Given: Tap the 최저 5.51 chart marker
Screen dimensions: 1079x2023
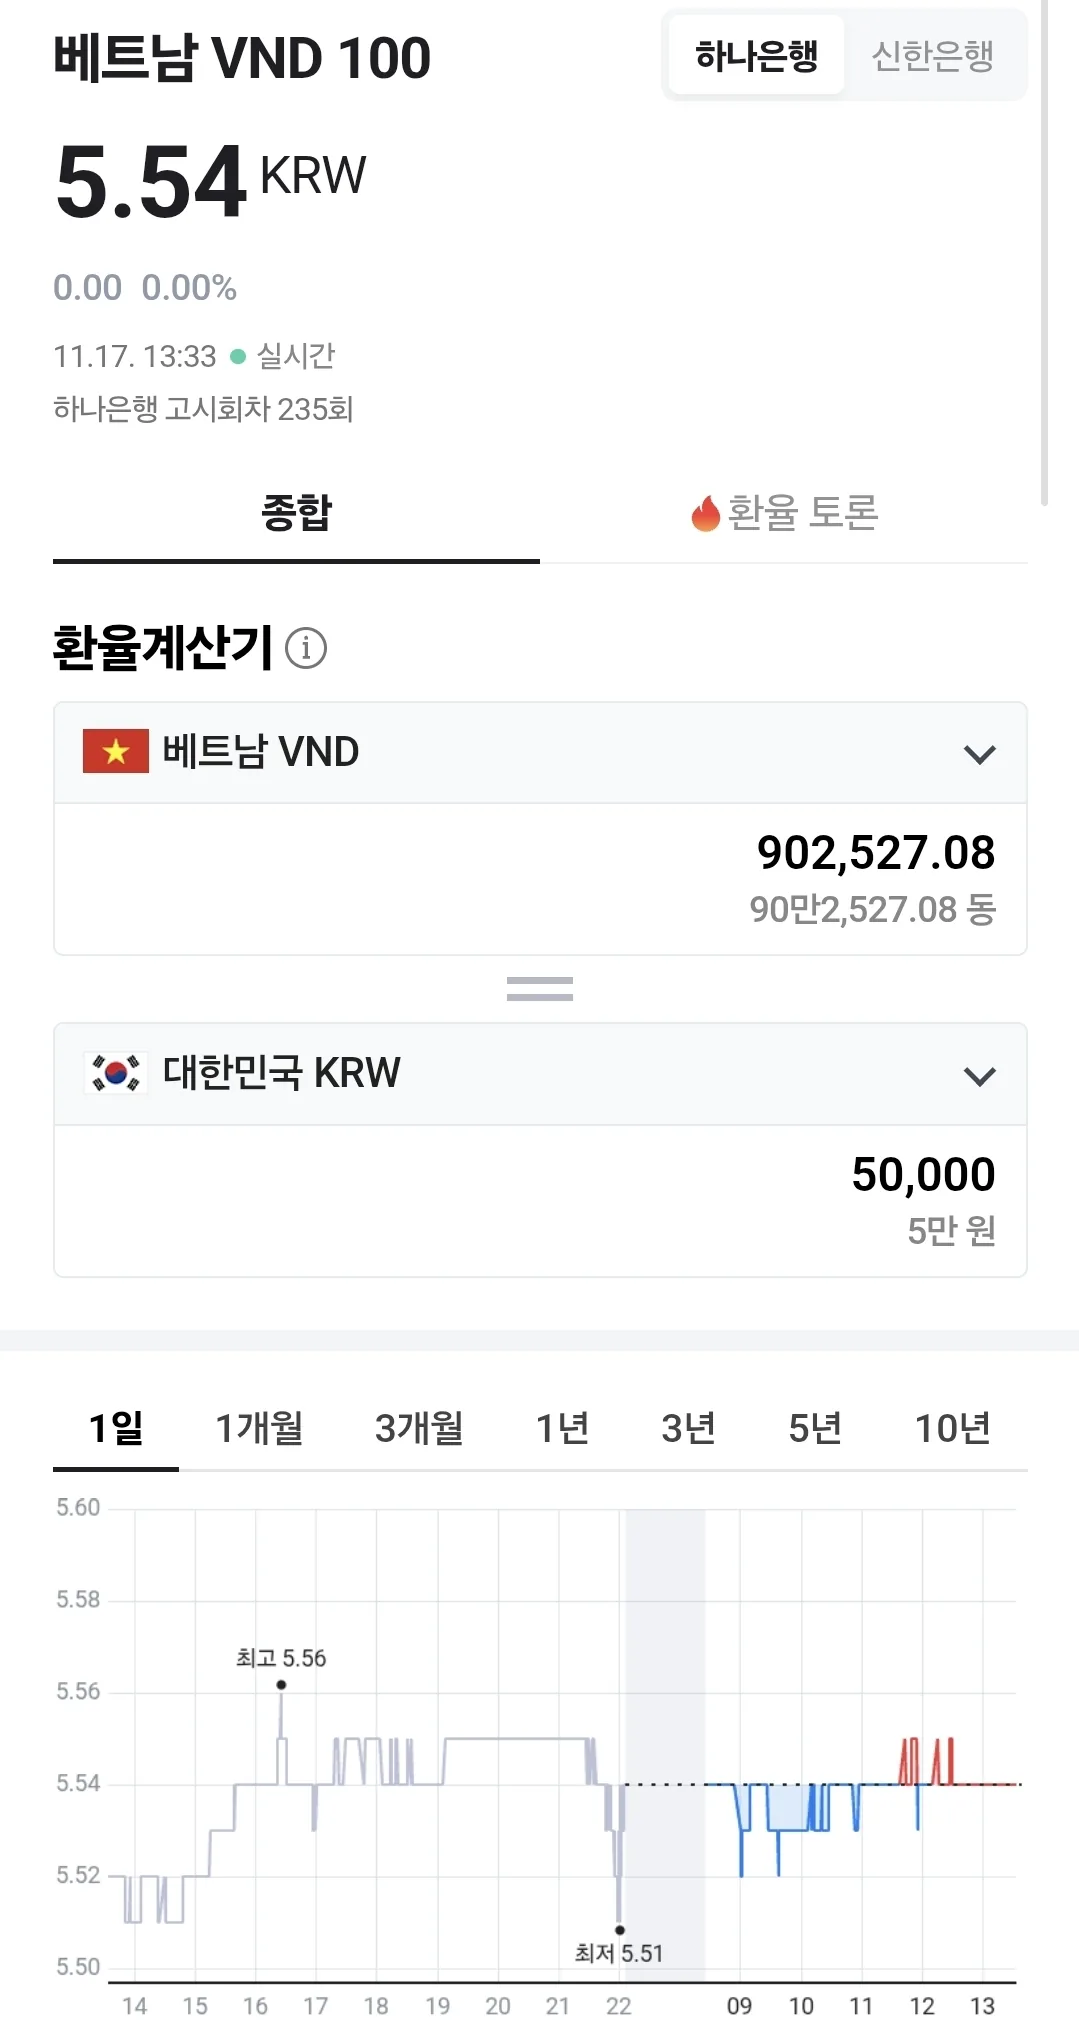Looking at the screenshot, I should [620, 1930].
